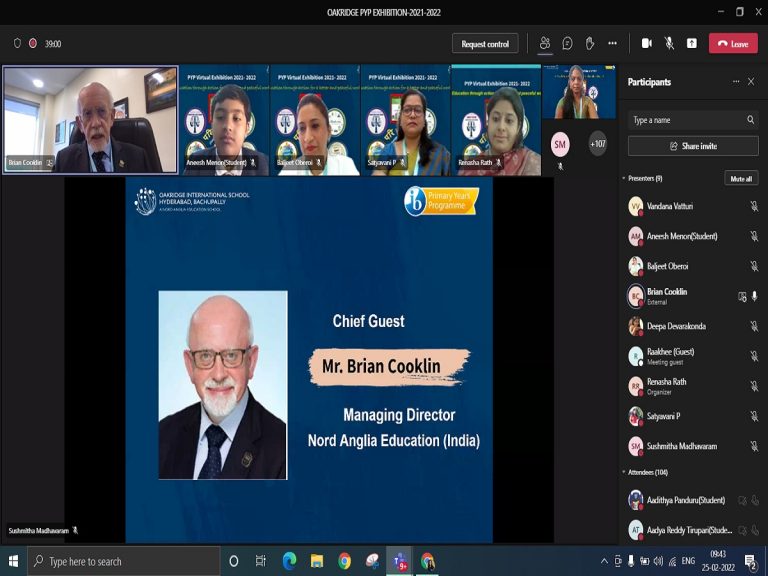Open the +107 more participants bubble

coord(598,144)
